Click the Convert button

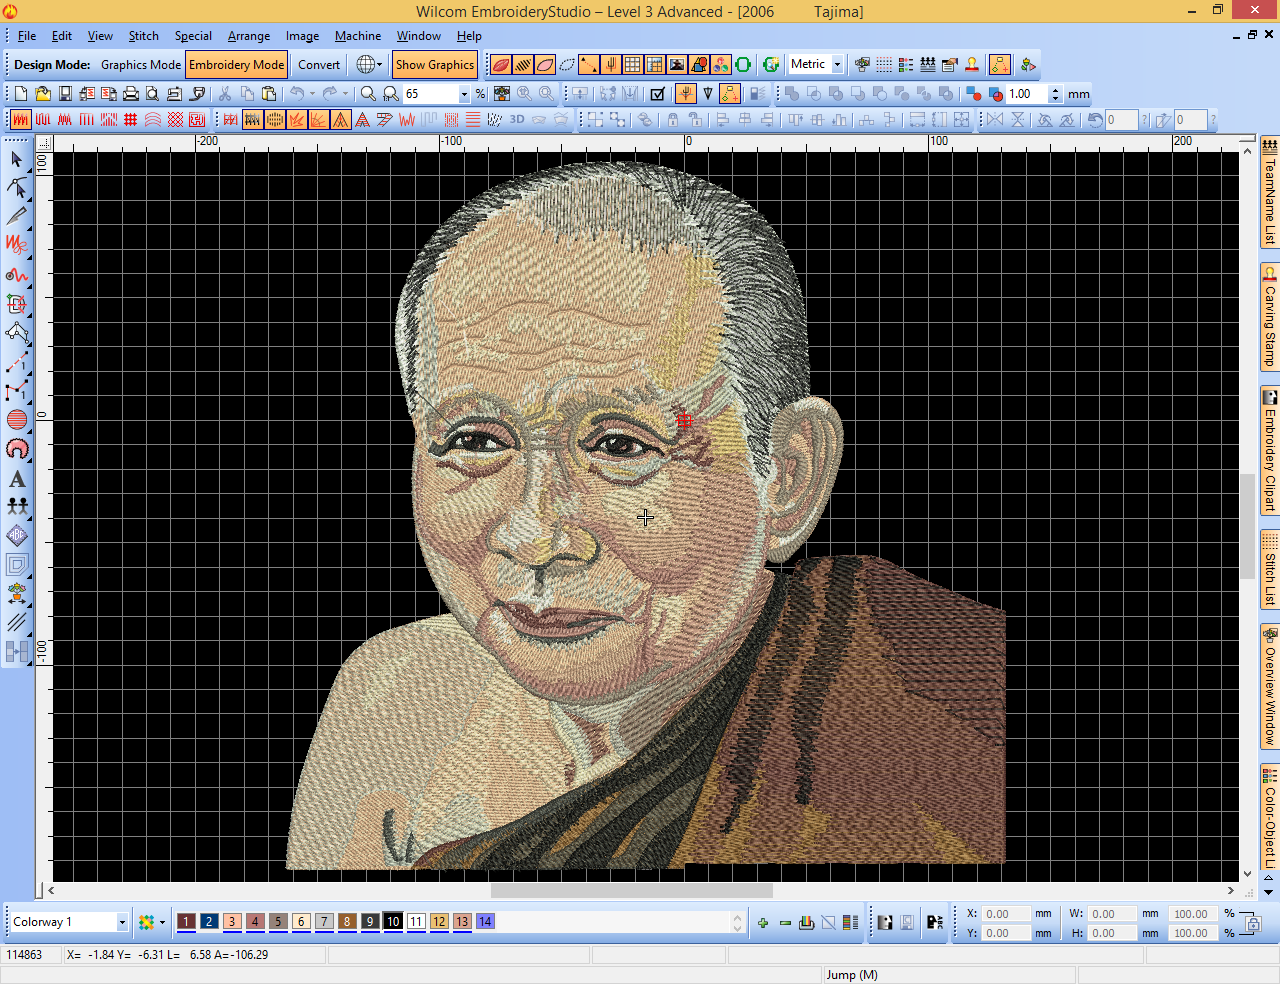[x=319, y=65]
